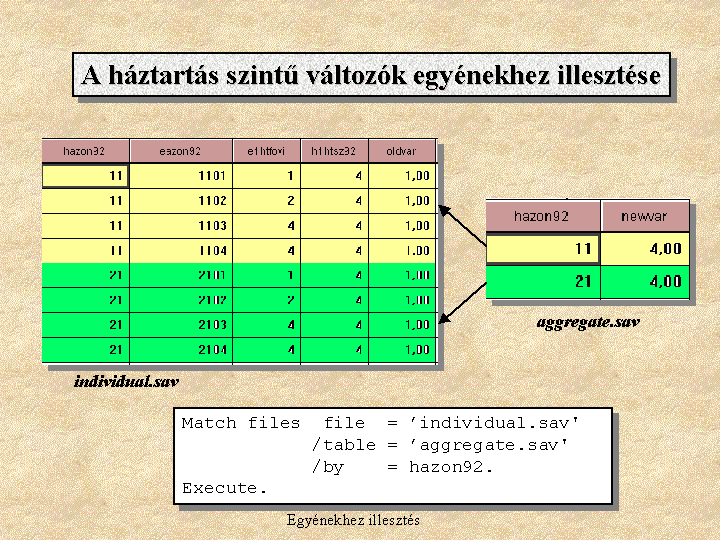Select the 21 cell in aggregate table

coord(542,282)
